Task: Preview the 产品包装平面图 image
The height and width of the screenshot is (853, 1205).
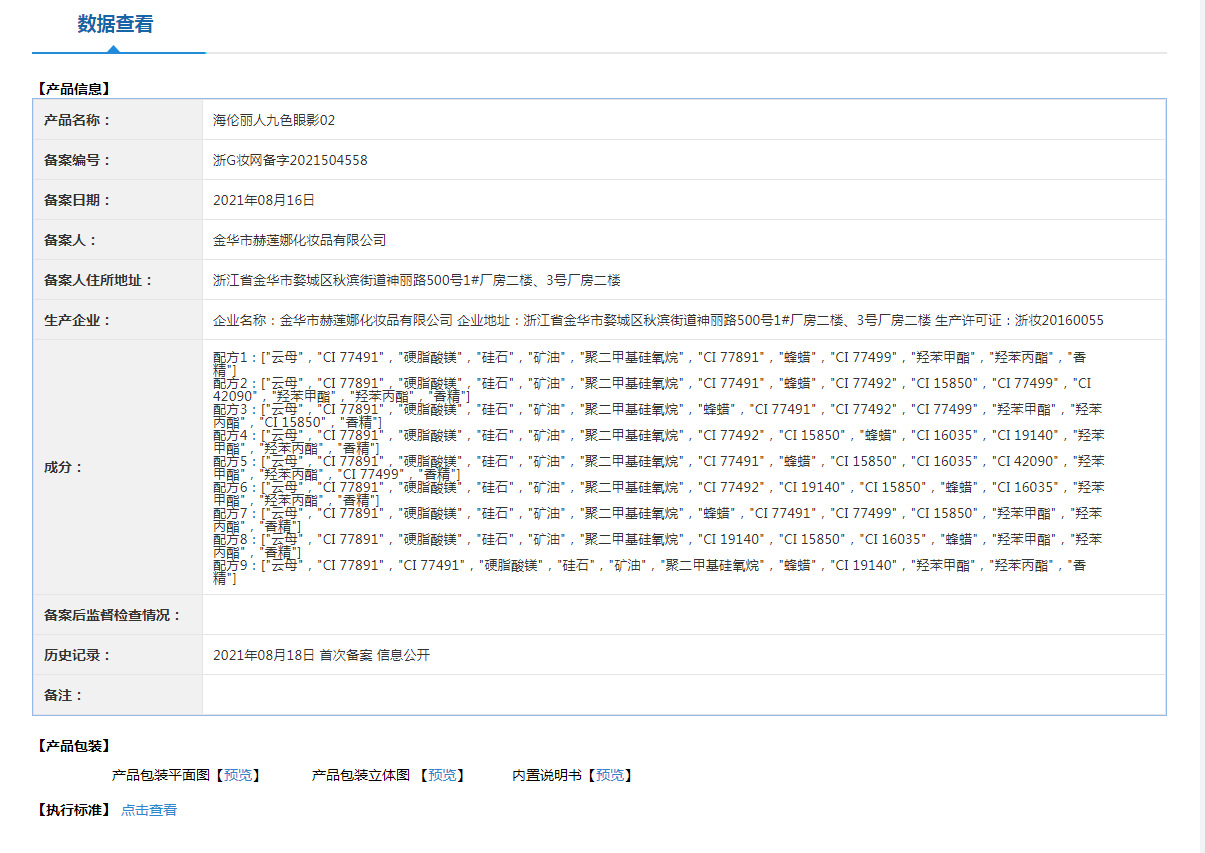Action: pyautogui.click(x=239, y=775)
